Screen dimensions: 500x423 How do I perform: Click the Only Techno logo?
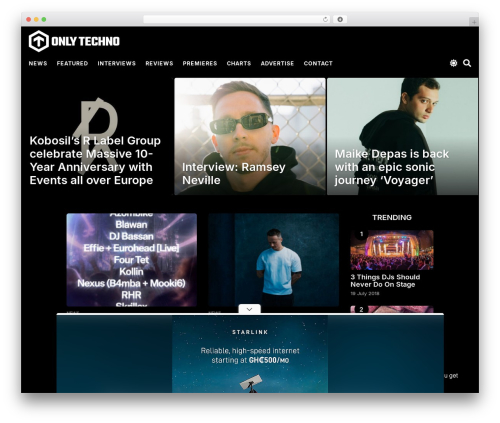pyautogui.click(x=74, y=41)
